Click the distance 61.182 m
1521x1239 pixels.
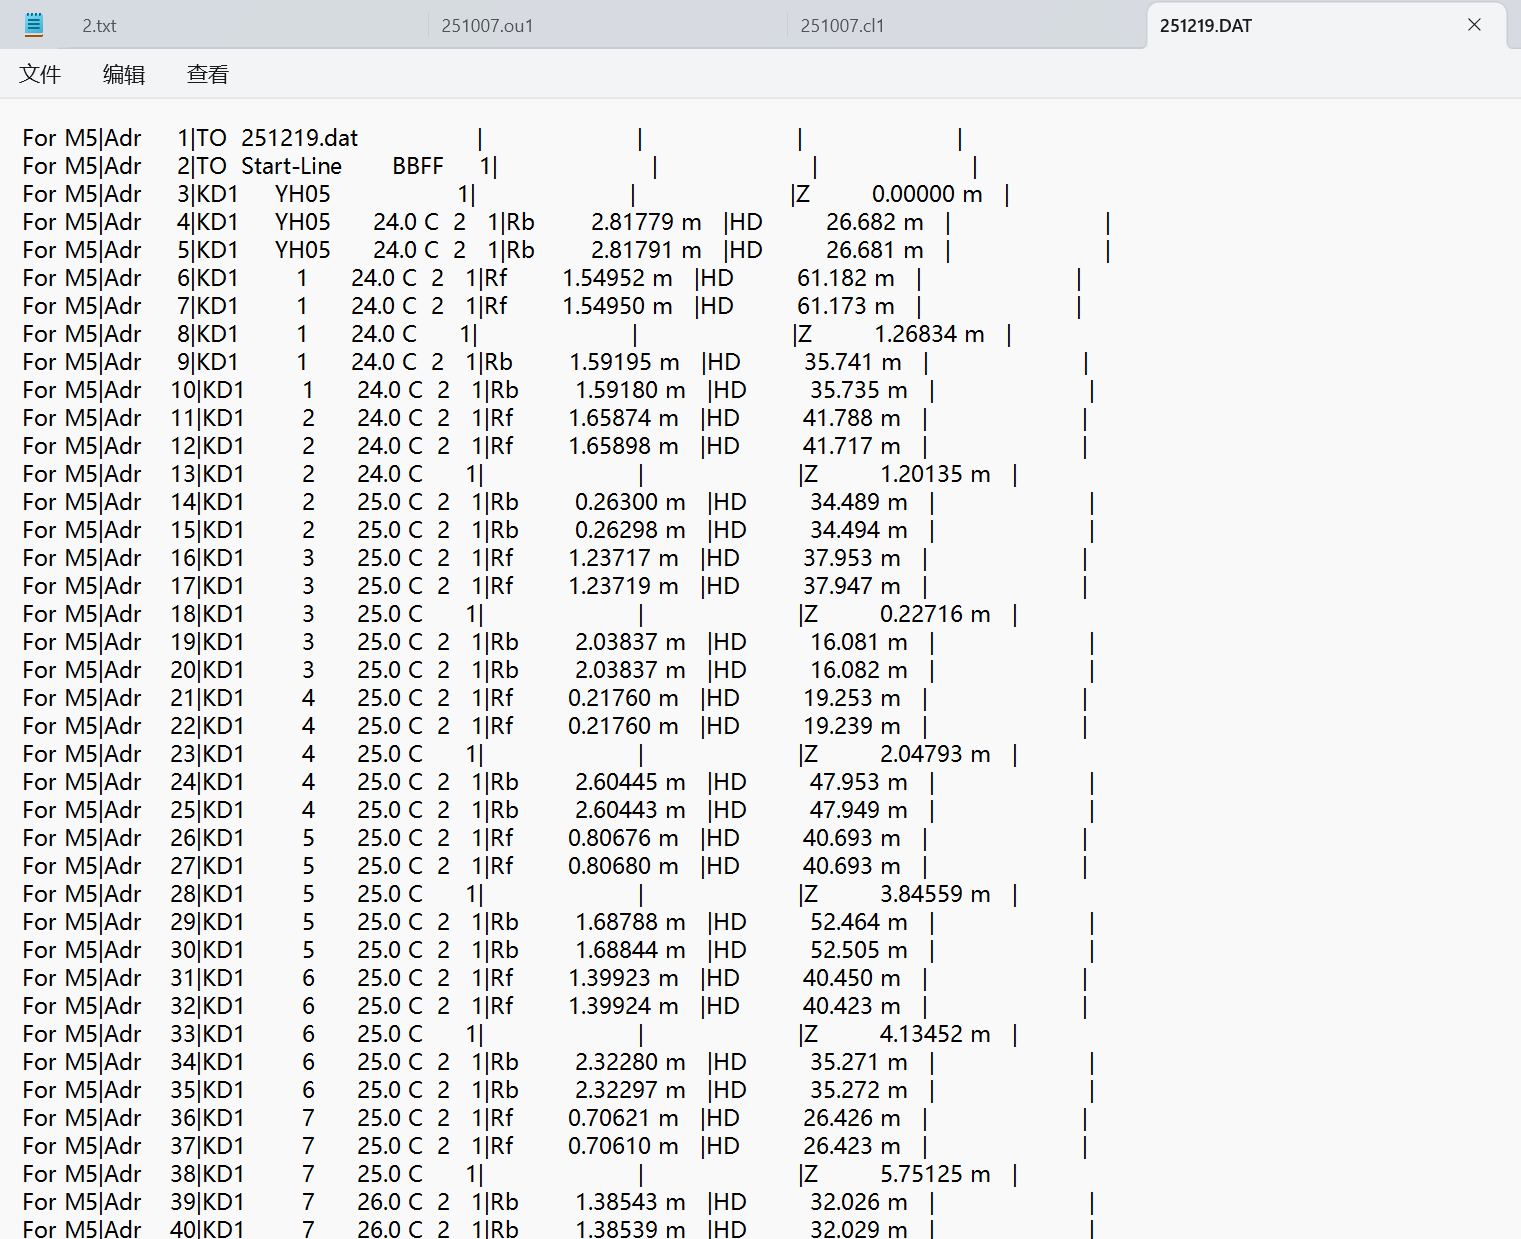coord(846,278)
